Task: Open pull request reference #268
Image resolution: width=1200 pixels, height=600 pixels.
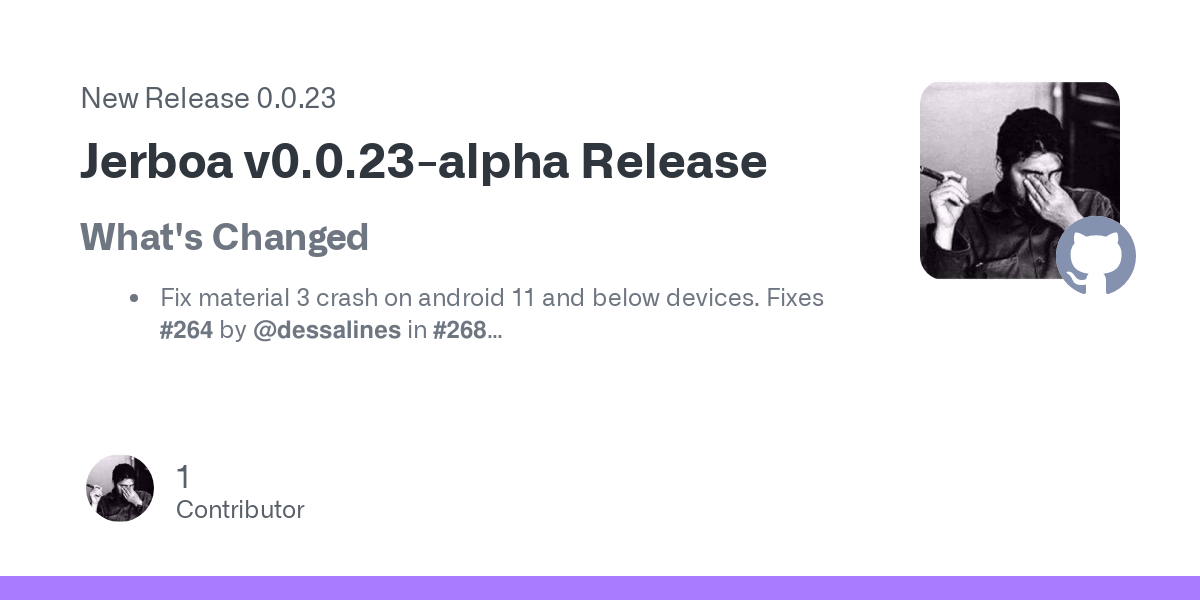Action: click(x=459, y=330)
